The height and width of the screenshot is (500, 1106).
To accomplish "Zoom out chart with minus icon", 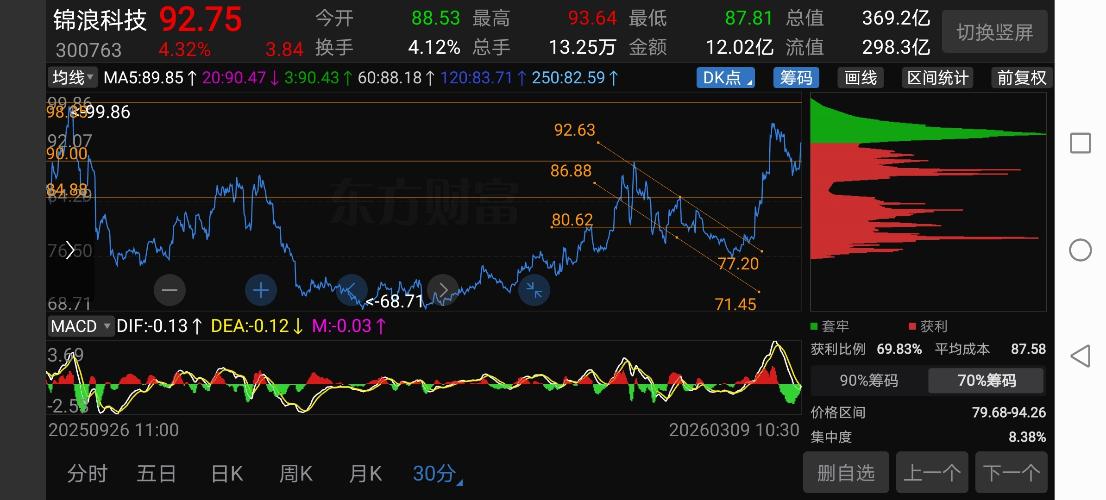I will click(169, 290).
